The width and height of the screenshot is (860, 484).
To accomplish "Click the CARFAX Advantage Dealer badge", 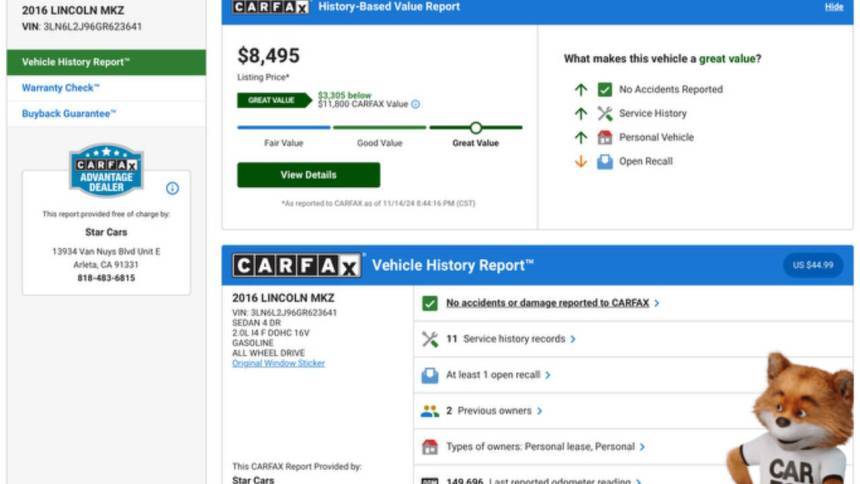I will 106,171.
